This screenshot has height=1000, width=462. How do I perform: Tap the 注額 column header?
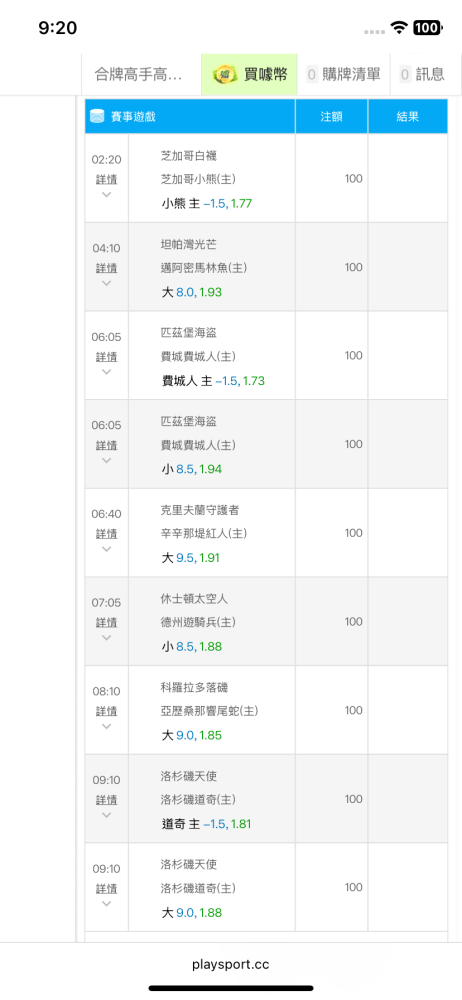(x=332, y=117)
